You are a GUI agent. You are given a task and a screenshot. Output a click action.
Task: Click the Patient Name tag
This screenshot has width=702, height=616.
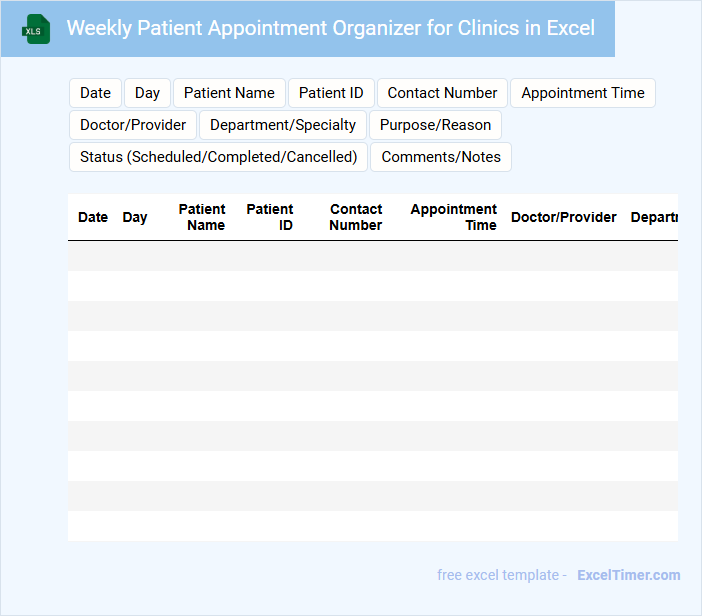(229, 93)
